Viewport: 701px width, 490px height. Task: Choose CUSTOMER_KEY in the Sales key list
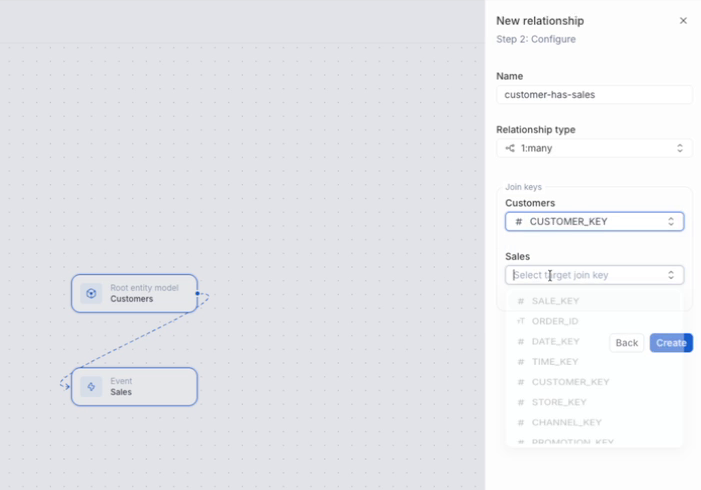tap(570, 382)
